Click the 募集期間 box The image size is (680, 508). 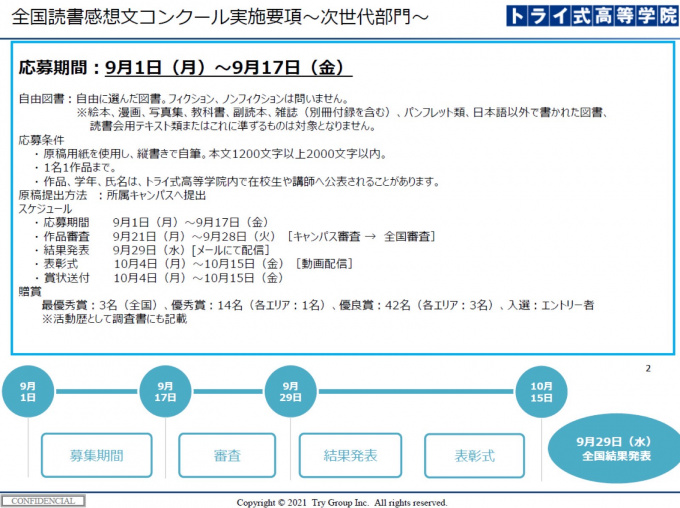pyautogui.click(x=97, y=455)
